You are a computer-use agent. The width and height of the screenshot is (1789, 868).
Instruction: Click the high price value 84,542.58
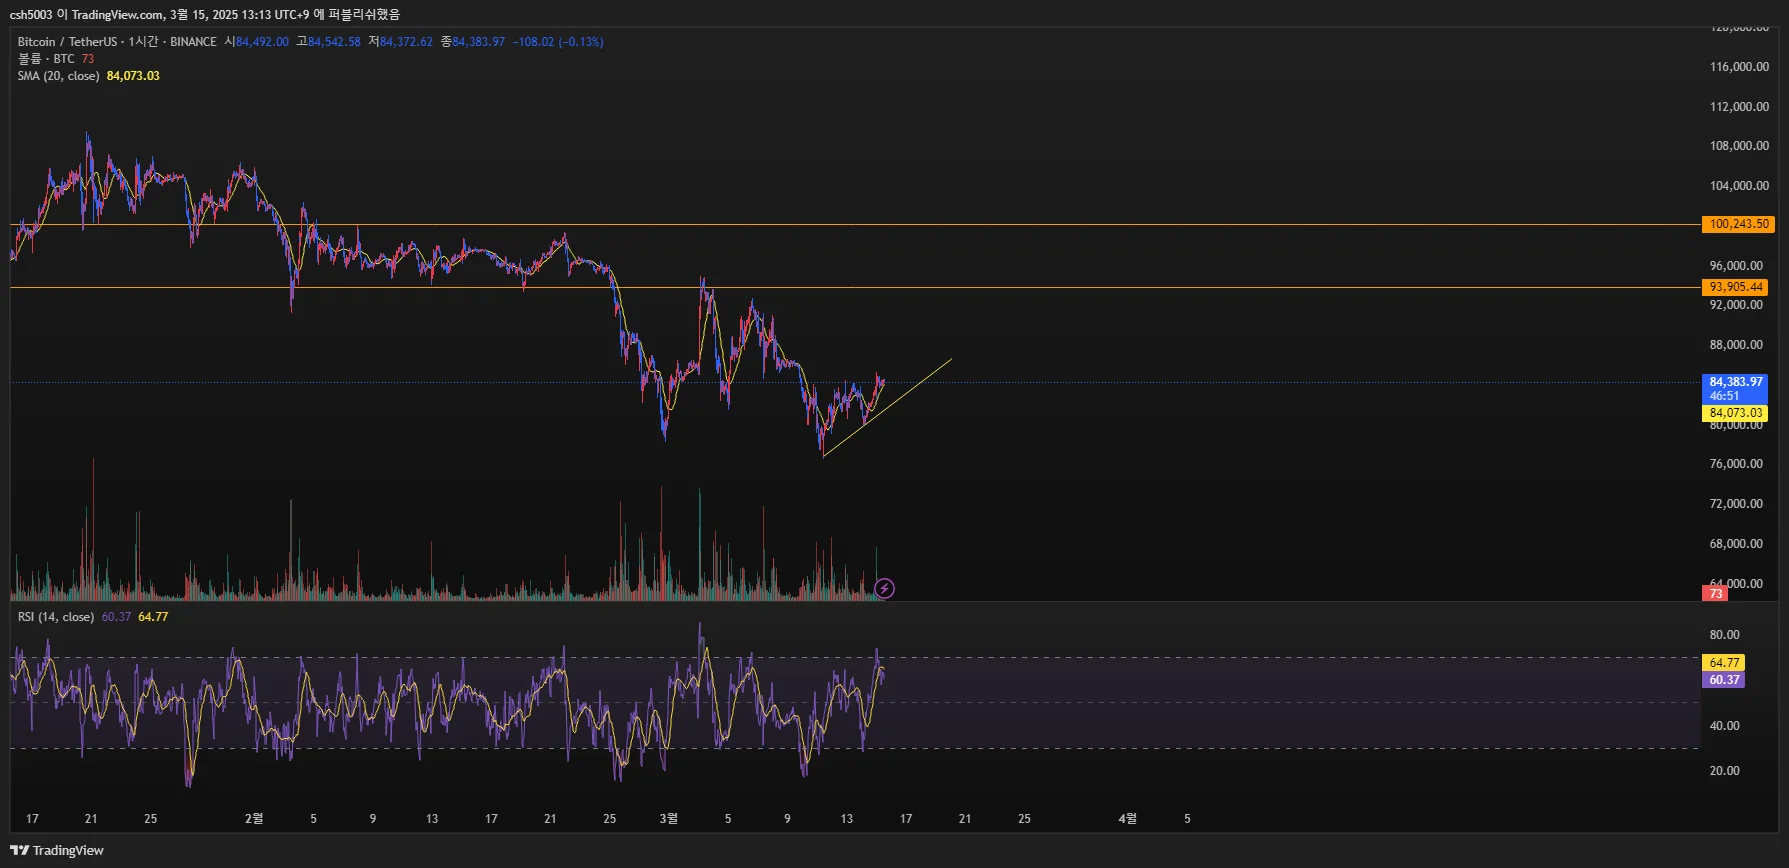[334, 42]
